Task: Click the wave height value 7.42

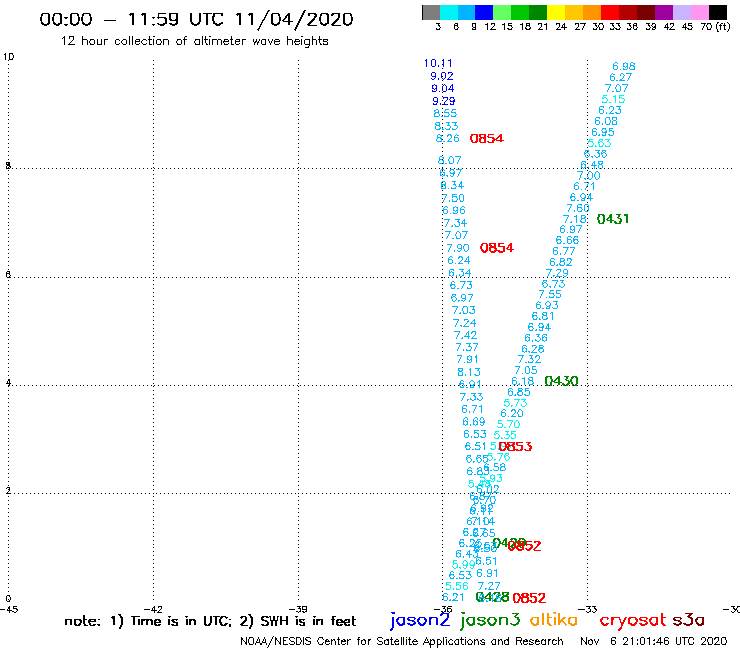Action: pyautogui.click(x=465, y=335)
